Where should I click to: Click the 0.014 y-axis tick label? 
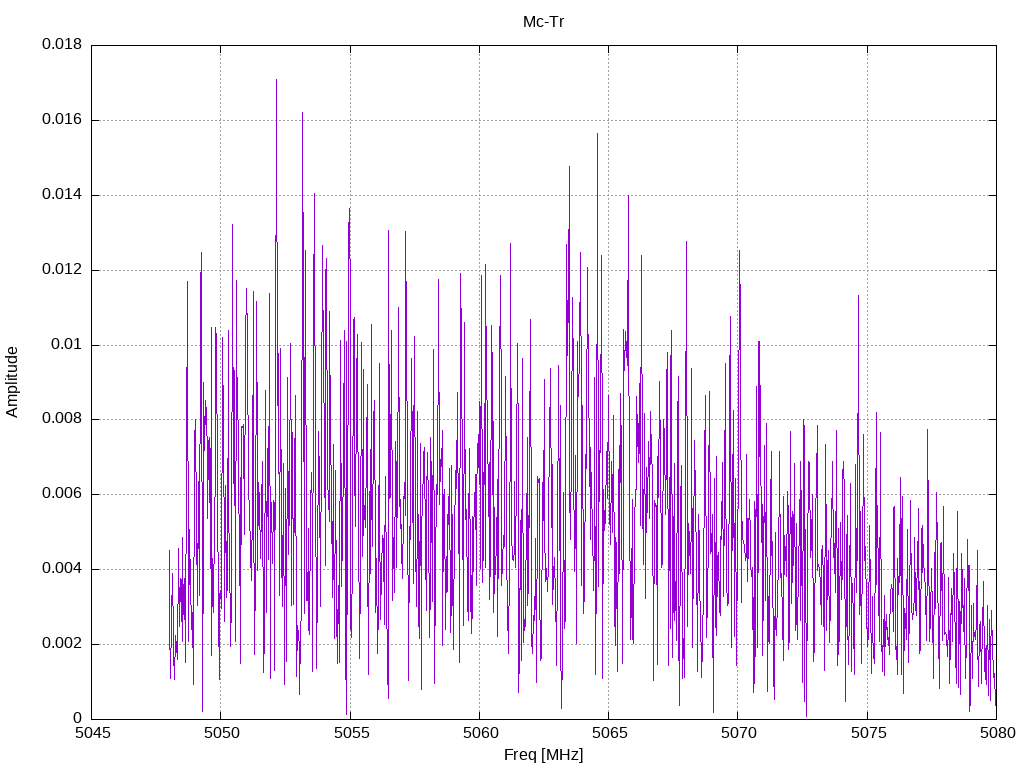pos(62,194)
